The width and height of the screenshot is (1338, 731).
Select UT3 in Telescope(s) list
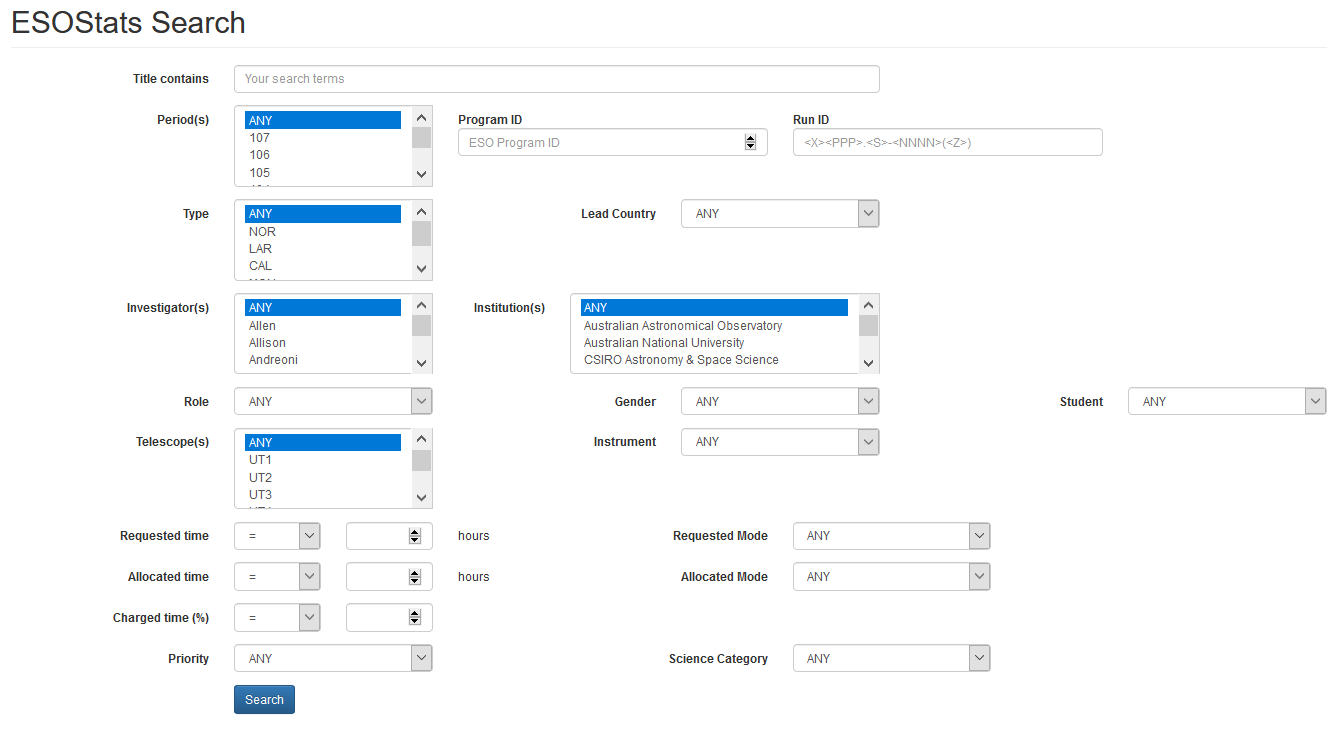(323, 494)
